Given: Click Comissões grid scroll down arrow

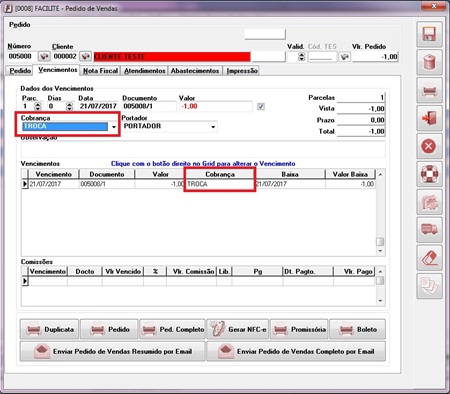Looking at the screenshot, I should [380, 301].
